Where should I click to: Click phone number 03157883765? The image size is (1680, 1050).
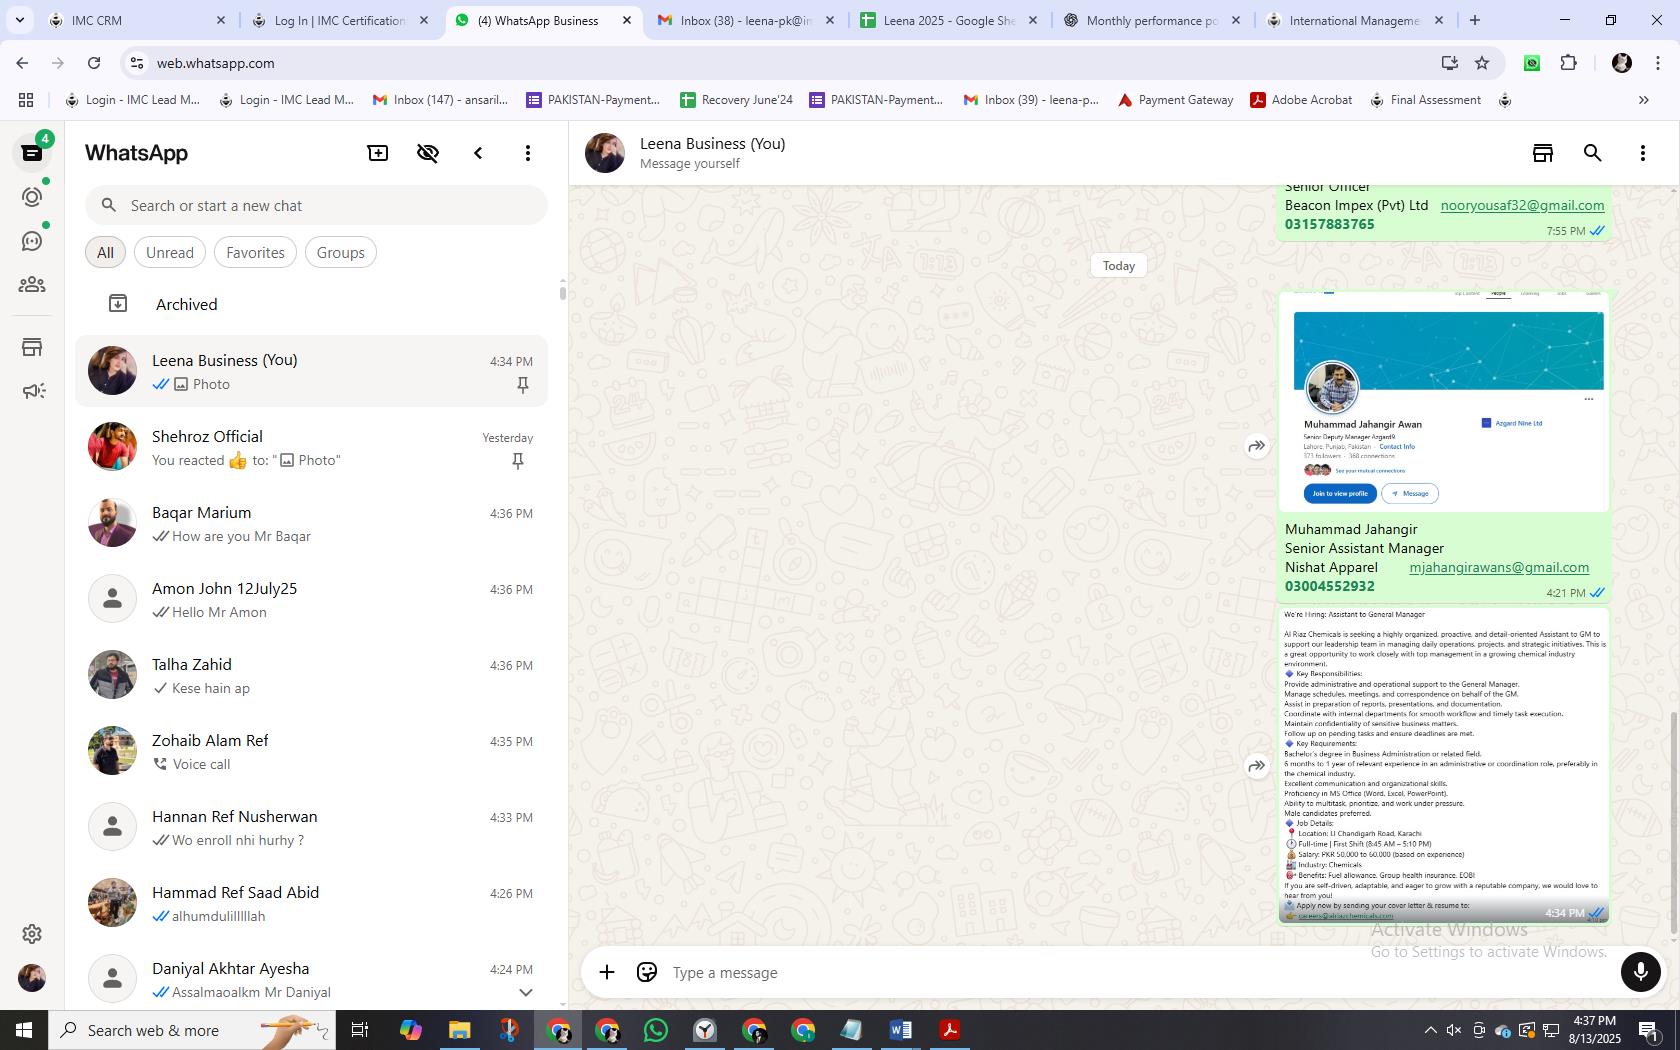[x=1329, y=224]
